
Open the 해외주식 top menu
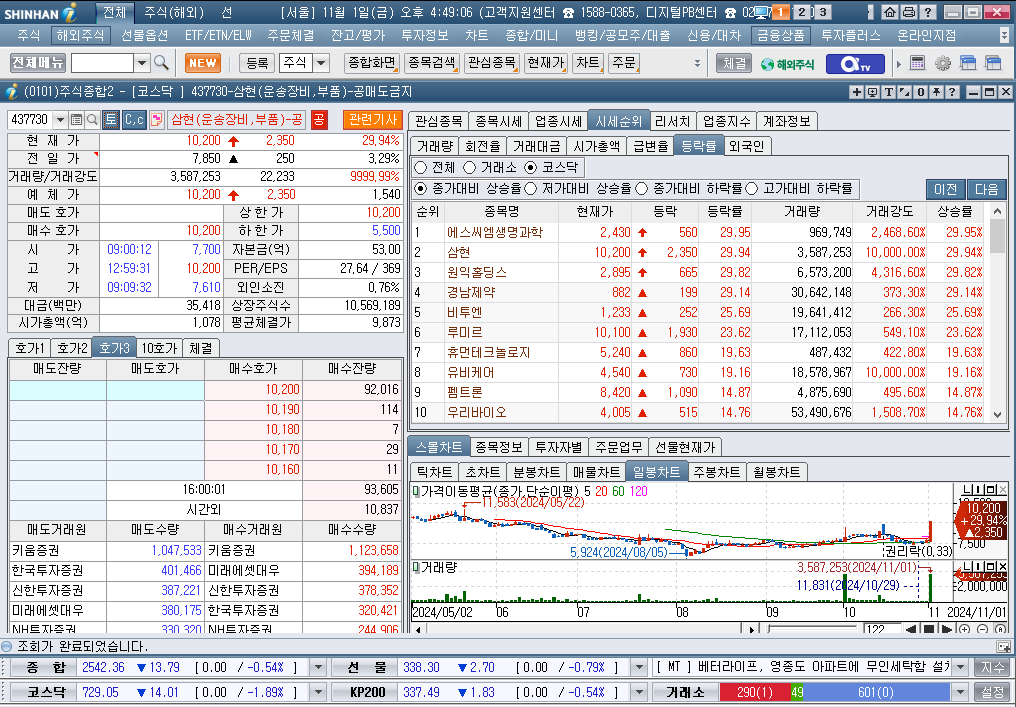coord(80,36)
